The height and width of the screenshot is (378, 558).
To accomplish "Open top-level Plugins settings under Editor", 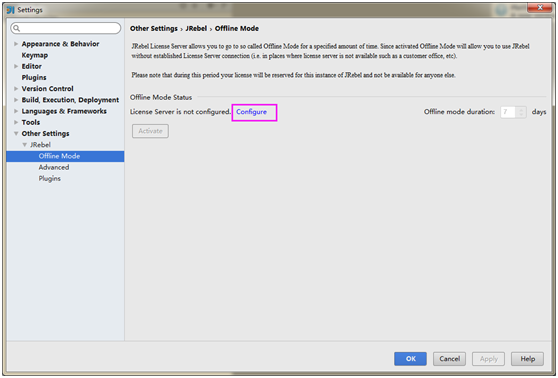I will click(x=34, y=78).
